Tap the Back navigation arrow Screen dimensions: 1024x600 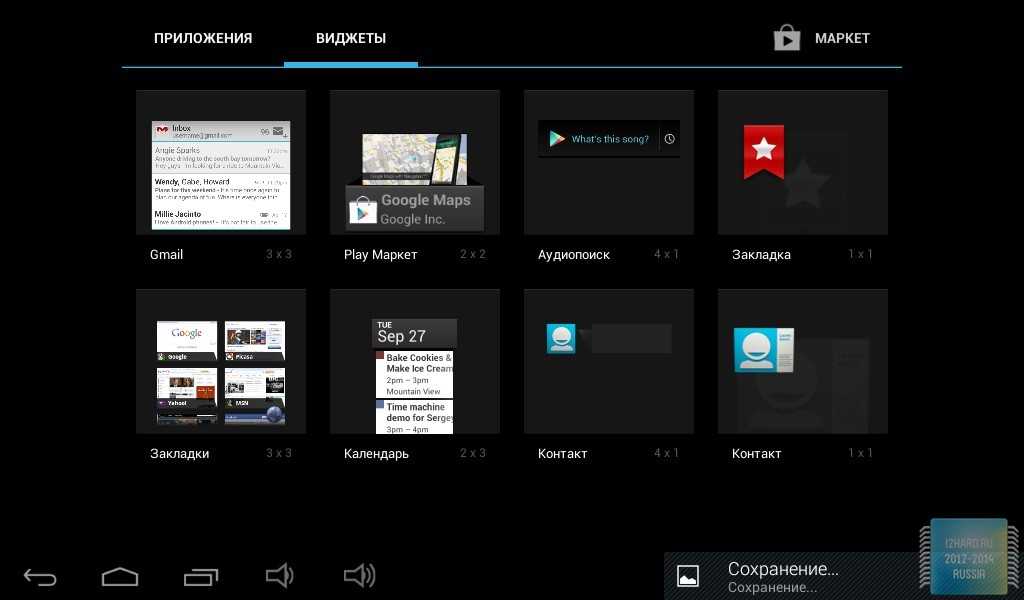(40, 576)
